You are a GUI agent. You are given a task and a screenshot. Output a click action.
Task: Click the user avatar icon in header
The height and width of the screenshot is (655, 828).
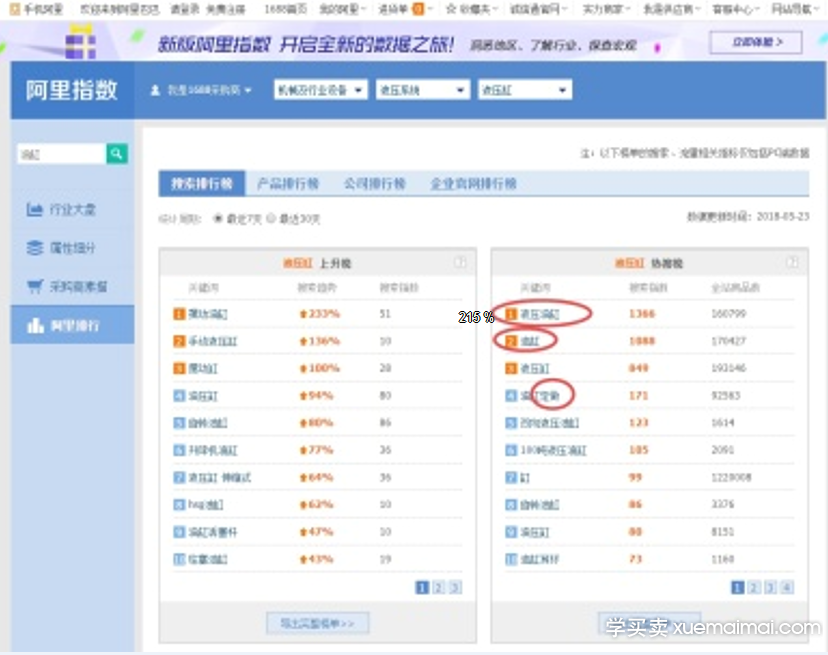pos(155,90)
